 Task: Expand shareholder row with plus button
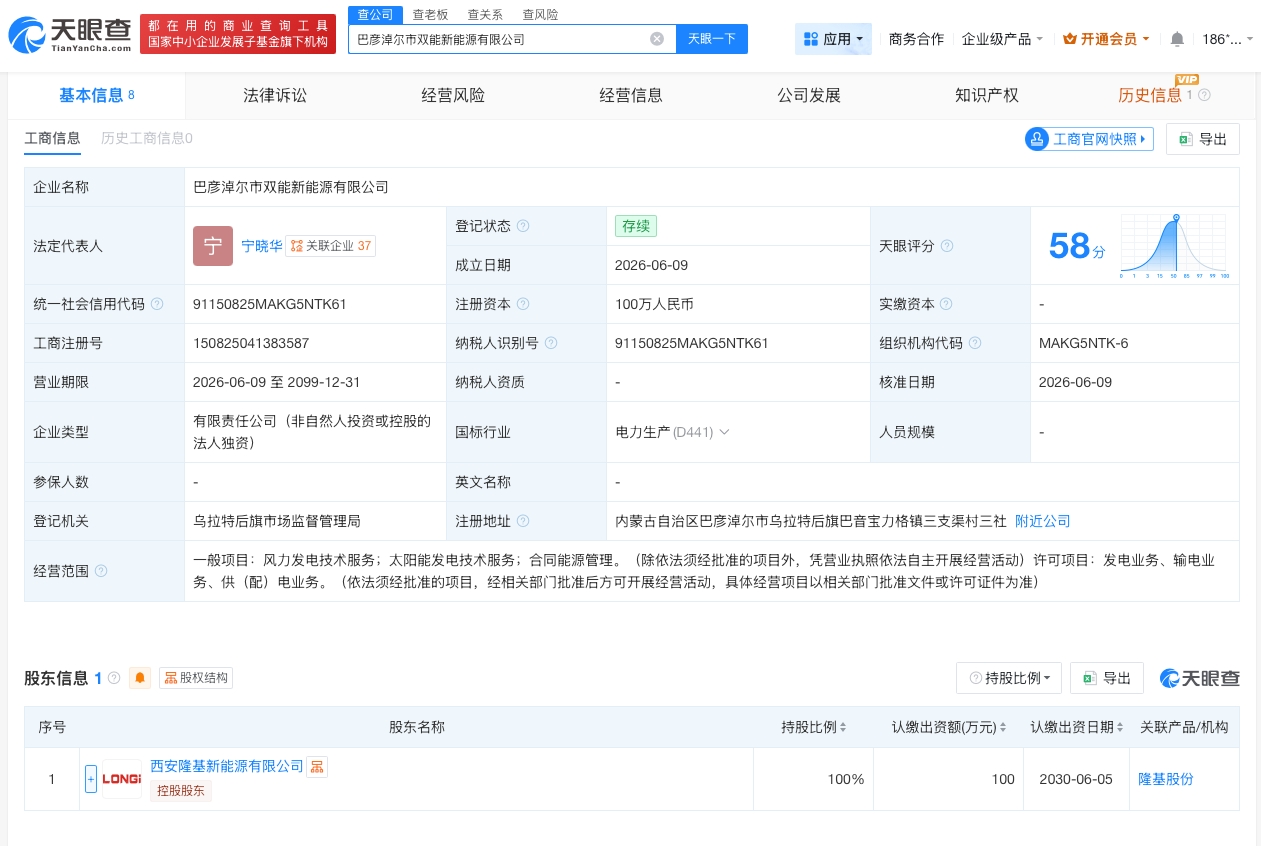tap(91, 779)
